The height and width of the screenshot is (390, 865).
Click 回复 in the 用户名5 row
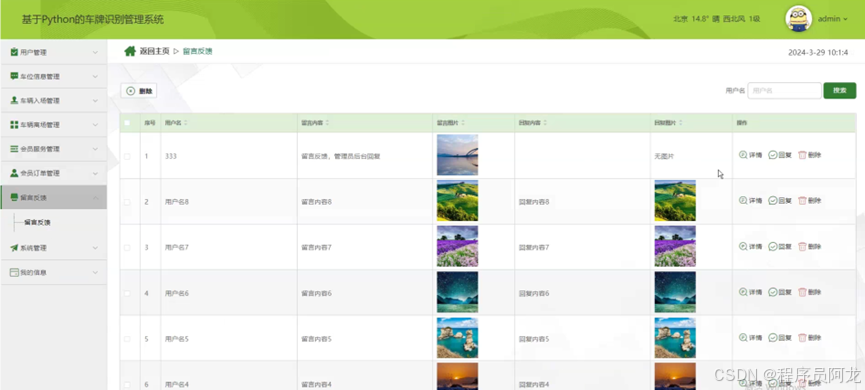pos(780,338)
